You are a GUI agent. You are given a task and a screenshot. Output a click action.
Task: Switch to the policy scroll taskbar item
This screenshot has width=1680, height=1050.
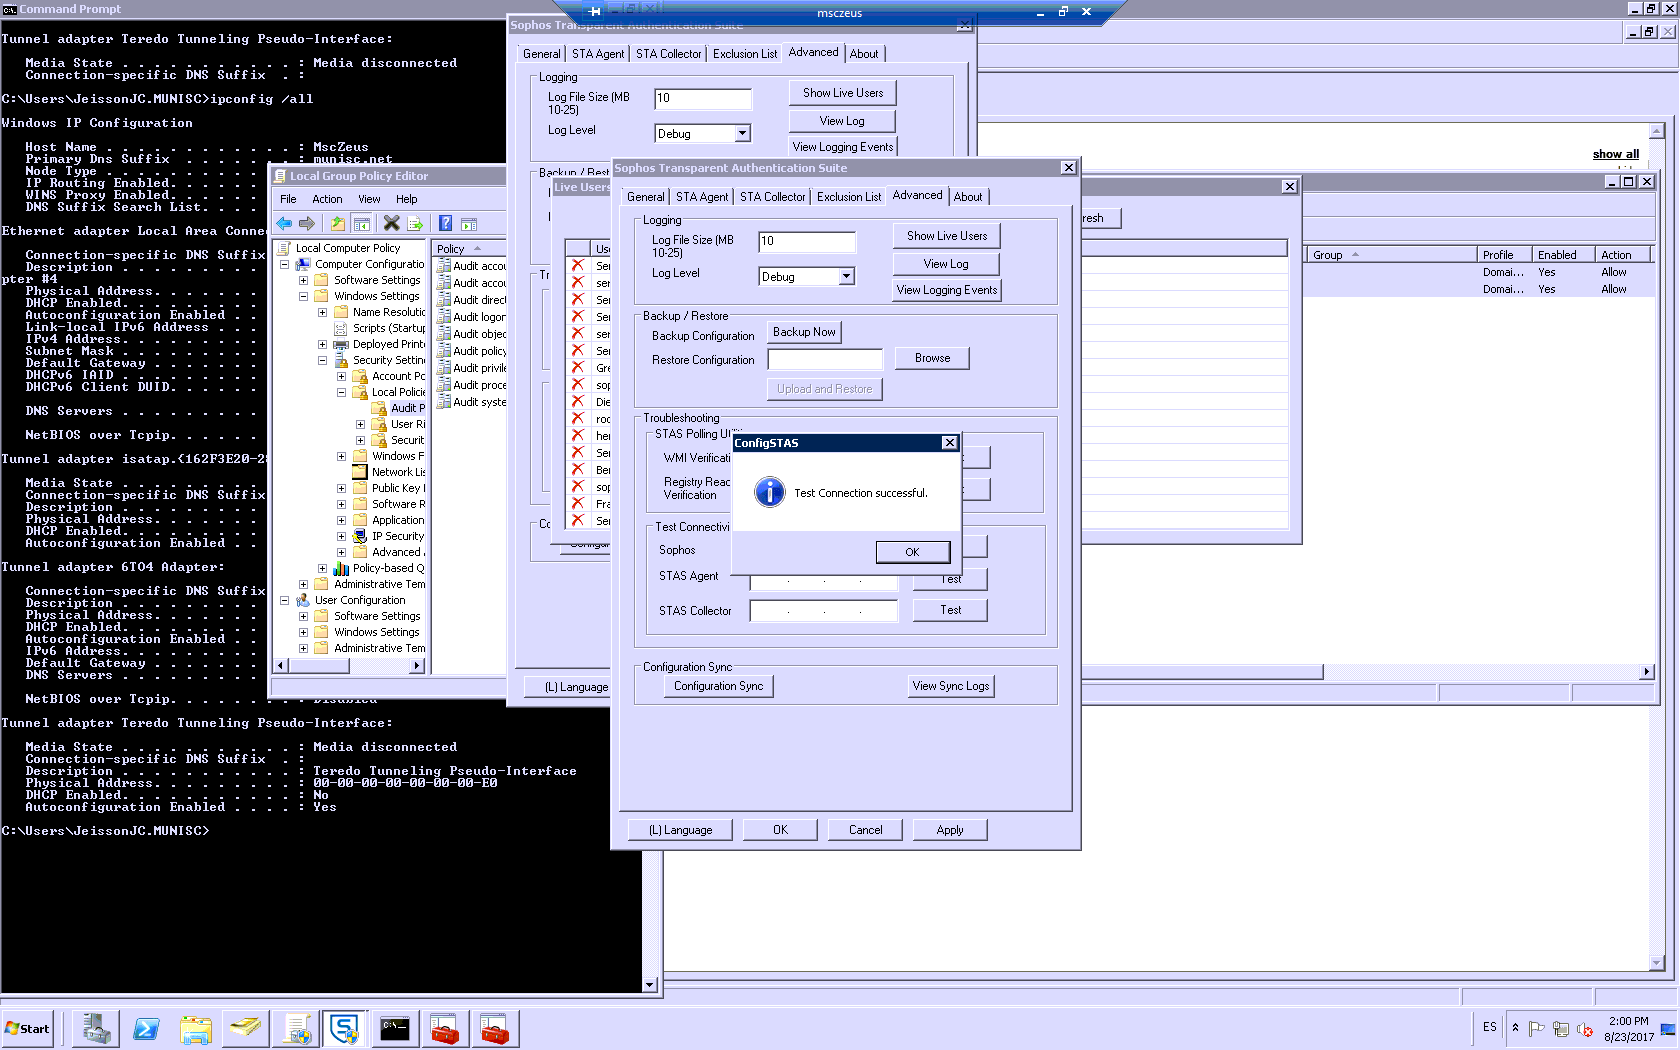[296, 1028]
